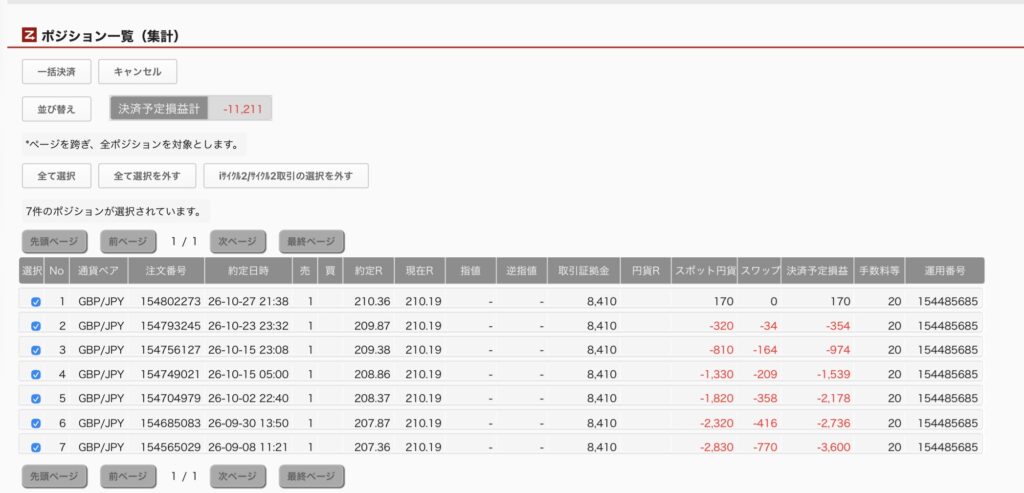Click order number 154802273
1024x493 pixels.
coord(170,302)
